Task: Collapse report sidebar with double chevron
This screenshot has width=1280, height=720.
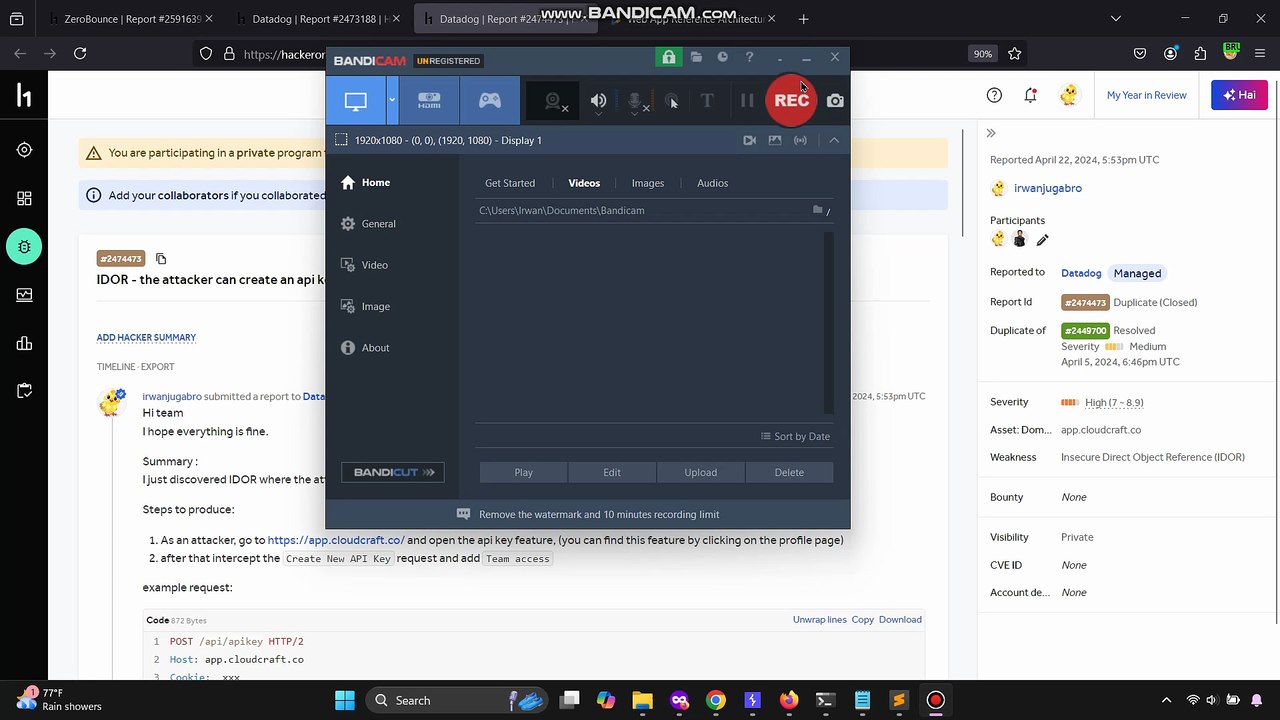Action: click(x=991, y=133)
